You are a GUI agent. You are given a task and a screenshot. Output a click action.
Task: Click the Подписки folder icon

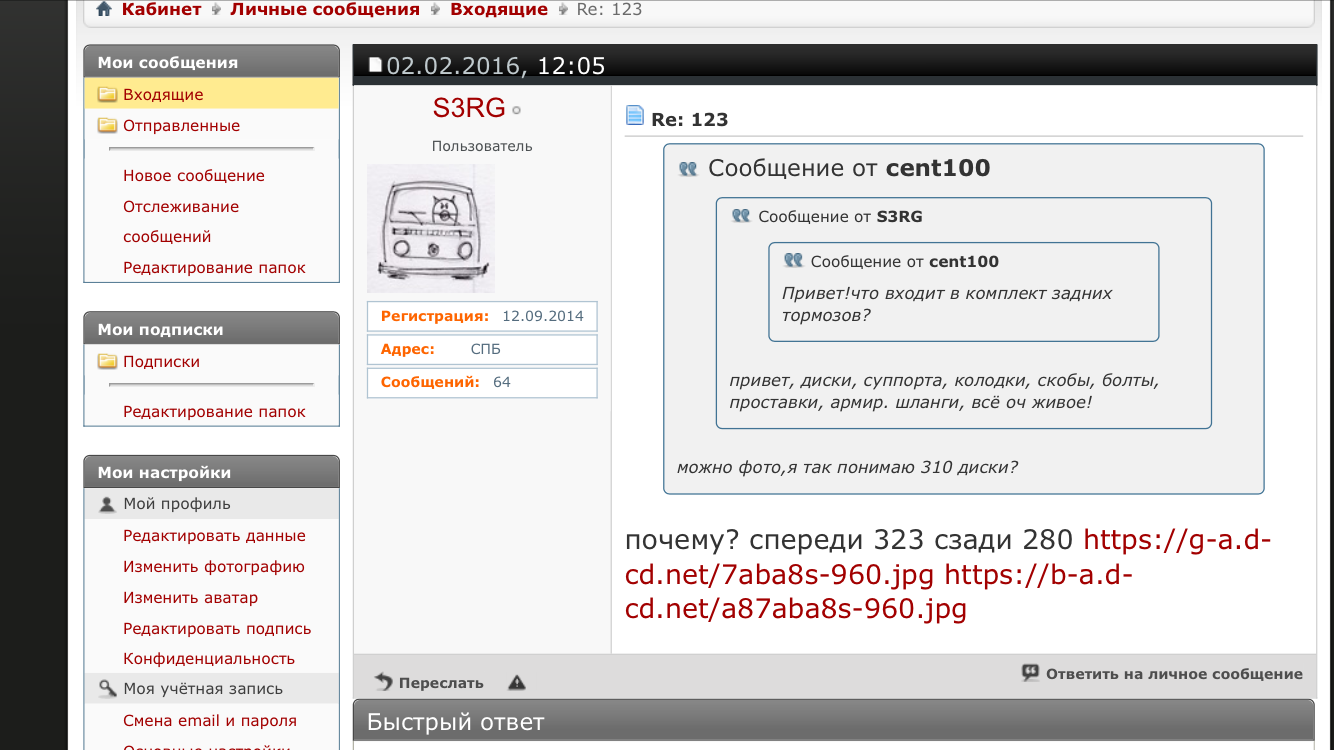(x=107, y=362)
